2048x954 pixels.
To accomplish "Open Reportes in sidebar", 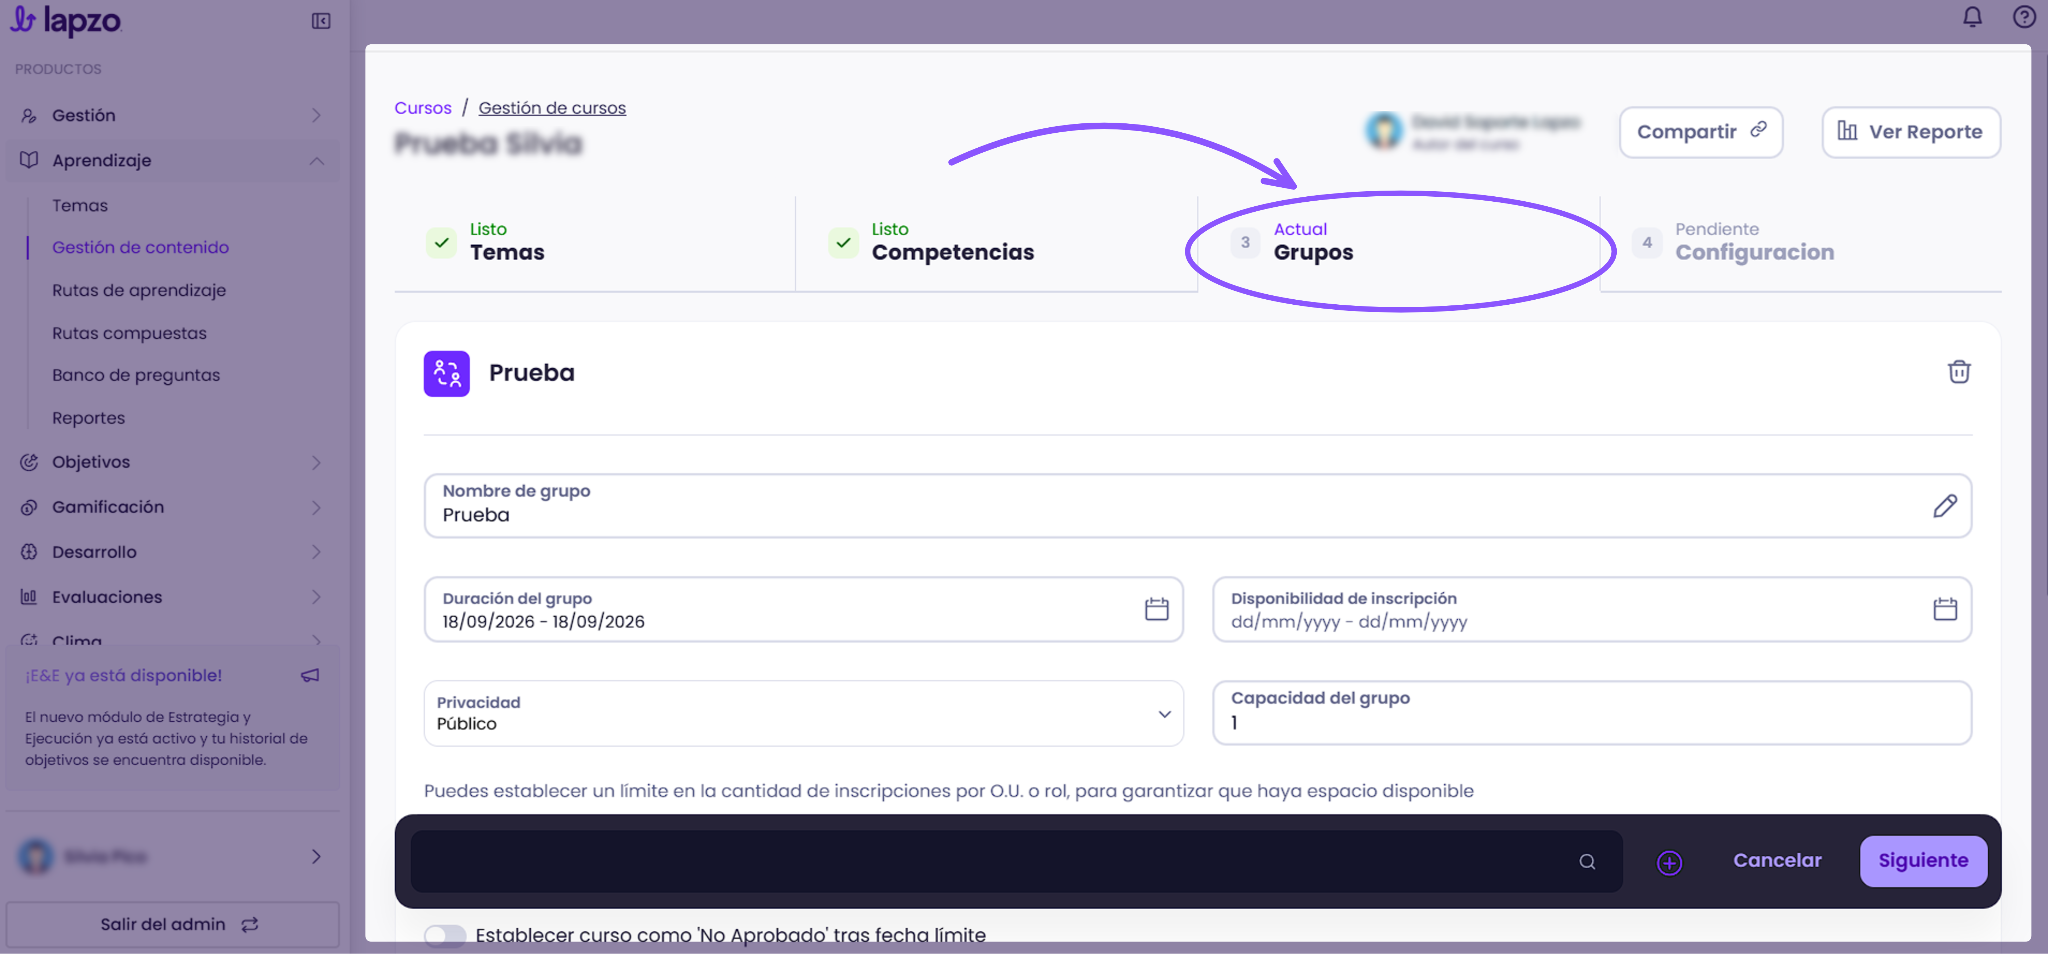I will (x=88, y=419).
